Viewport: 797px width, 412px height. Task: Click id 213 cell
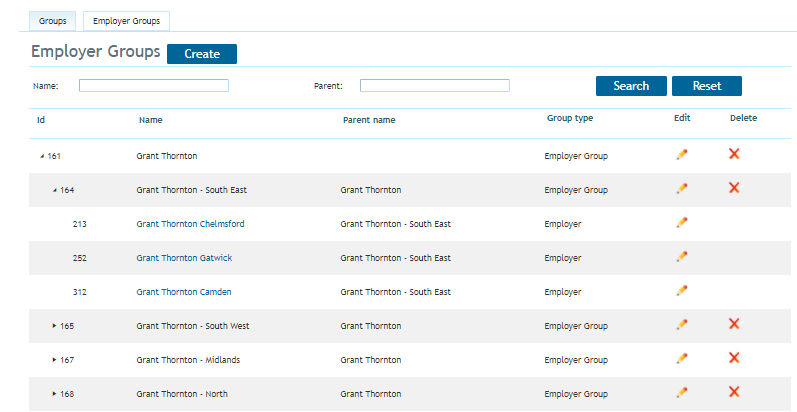coord(79,224)
